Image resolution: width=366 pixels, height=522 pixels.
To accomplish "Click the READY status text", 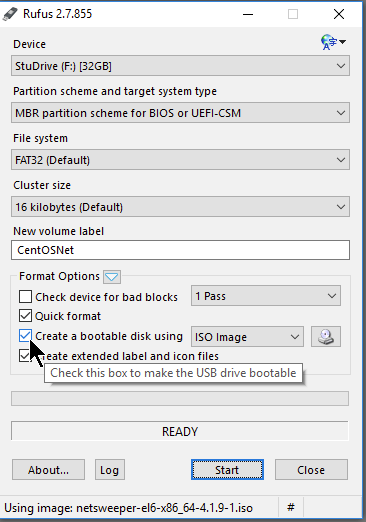I will pyautogui.click(x=180, y=432).
